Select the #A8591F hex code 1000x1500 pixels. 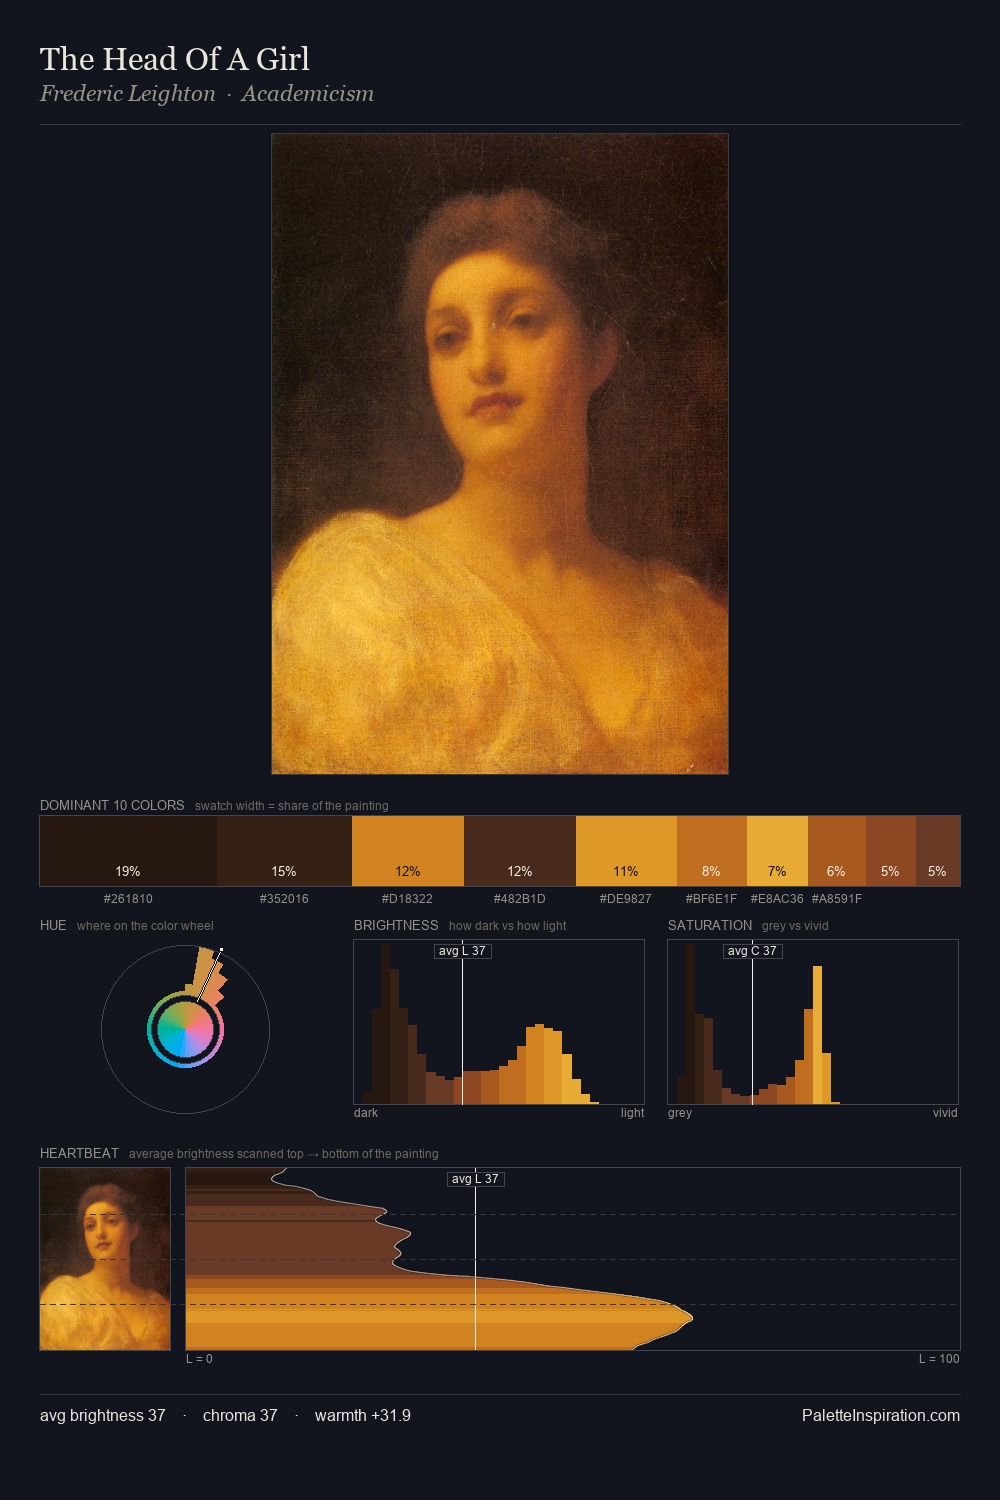coord(837,899)
